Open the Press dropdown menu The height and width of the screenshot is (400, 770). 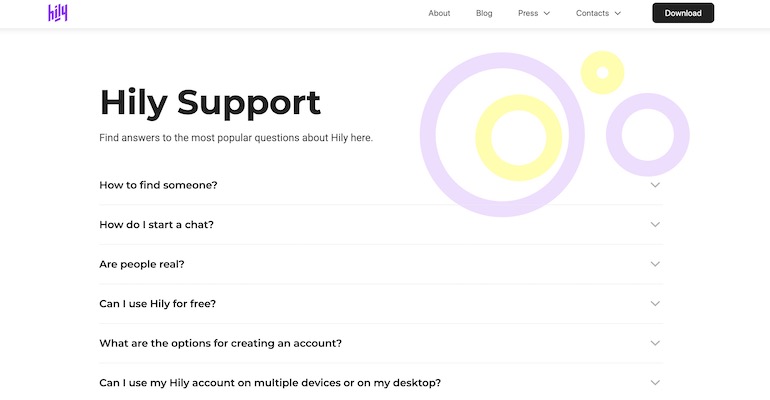533,13
